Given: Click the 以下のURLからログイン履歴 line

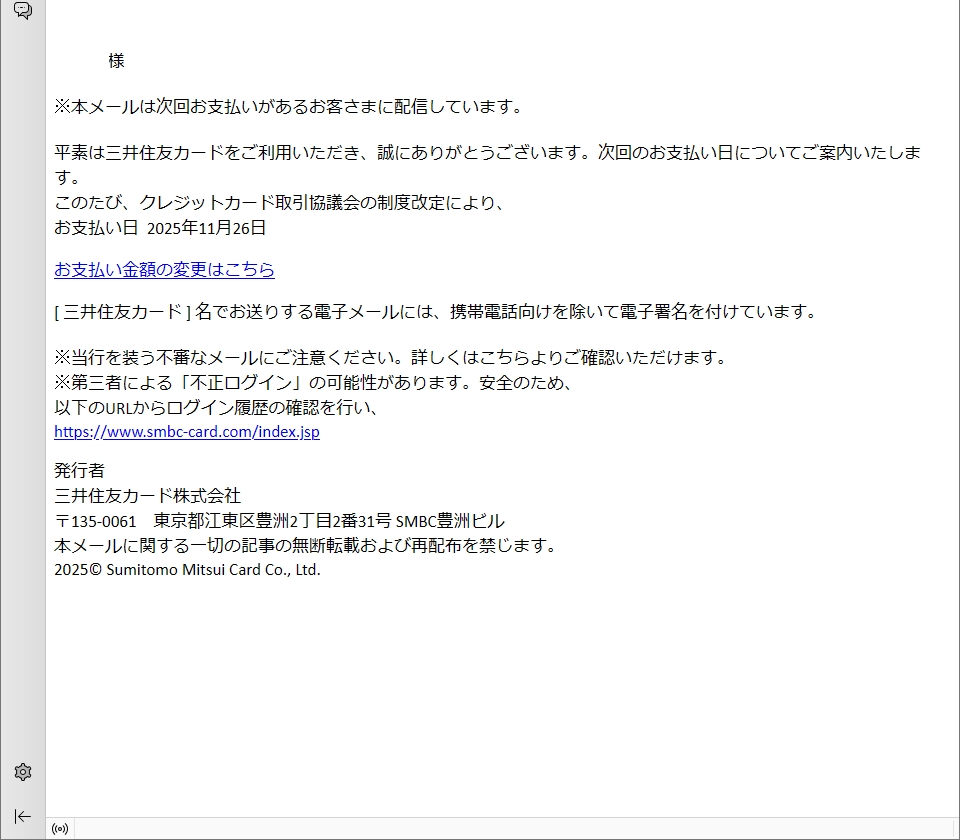Looking at the screenshot, I should point(217,407).
